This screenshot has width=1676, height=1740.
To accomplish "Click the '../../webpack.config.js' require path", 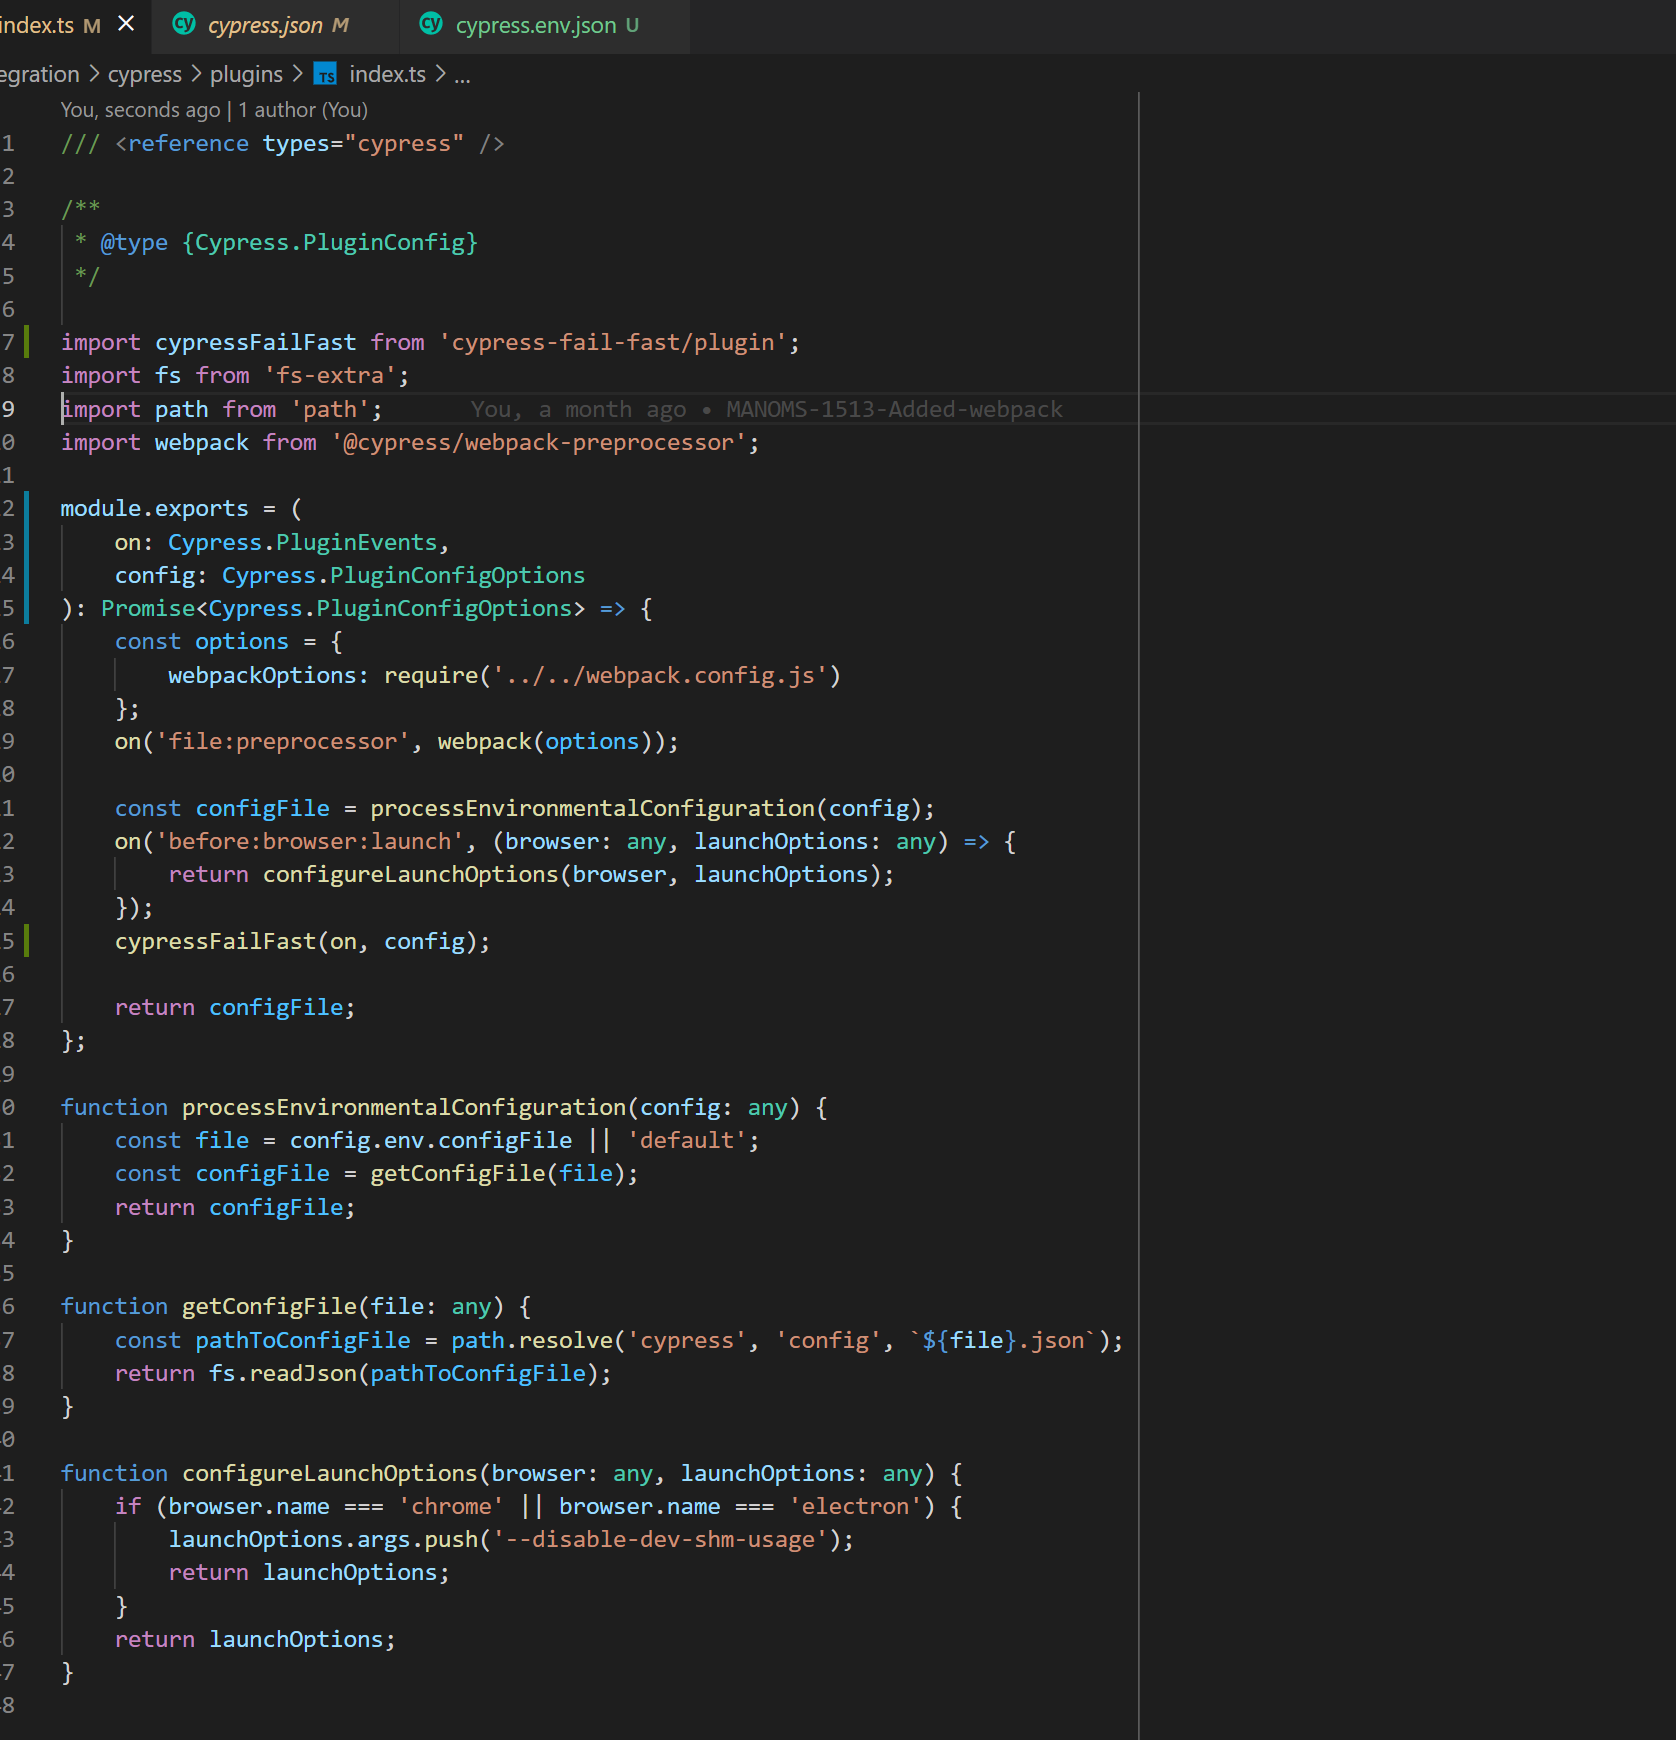I will (661, 676).
